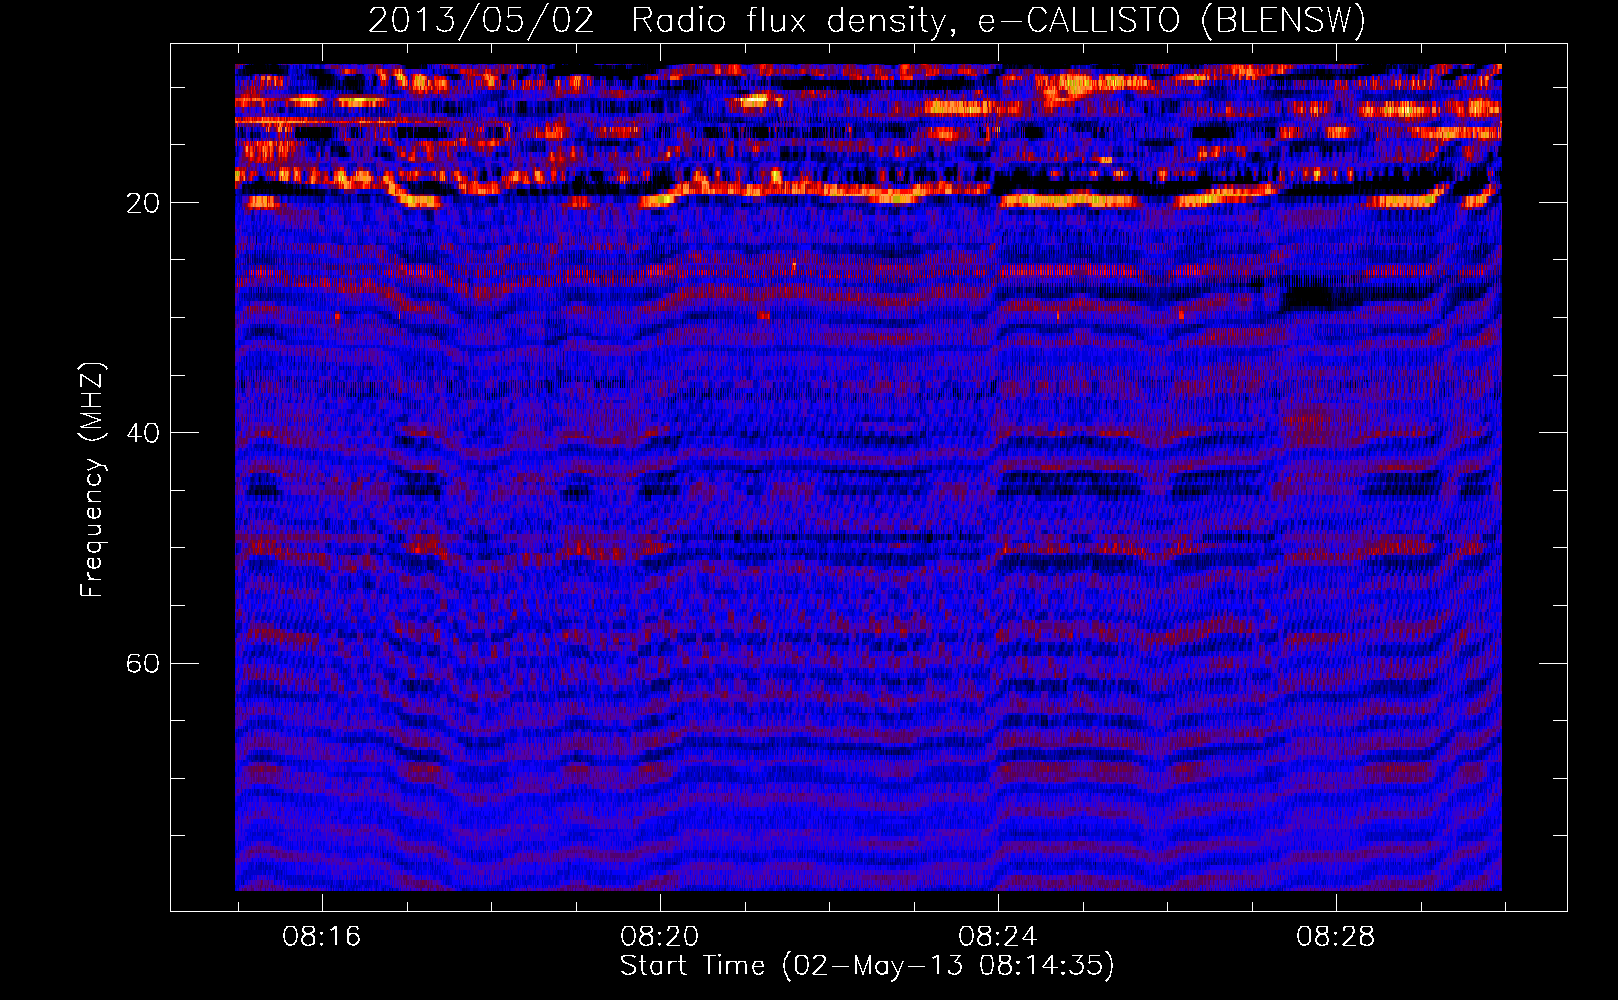This screenshot has width=1618, height=1000.
Task: Select the 'Frequency (MHZ)' y-axis label
Action: (x=92, y=480)
